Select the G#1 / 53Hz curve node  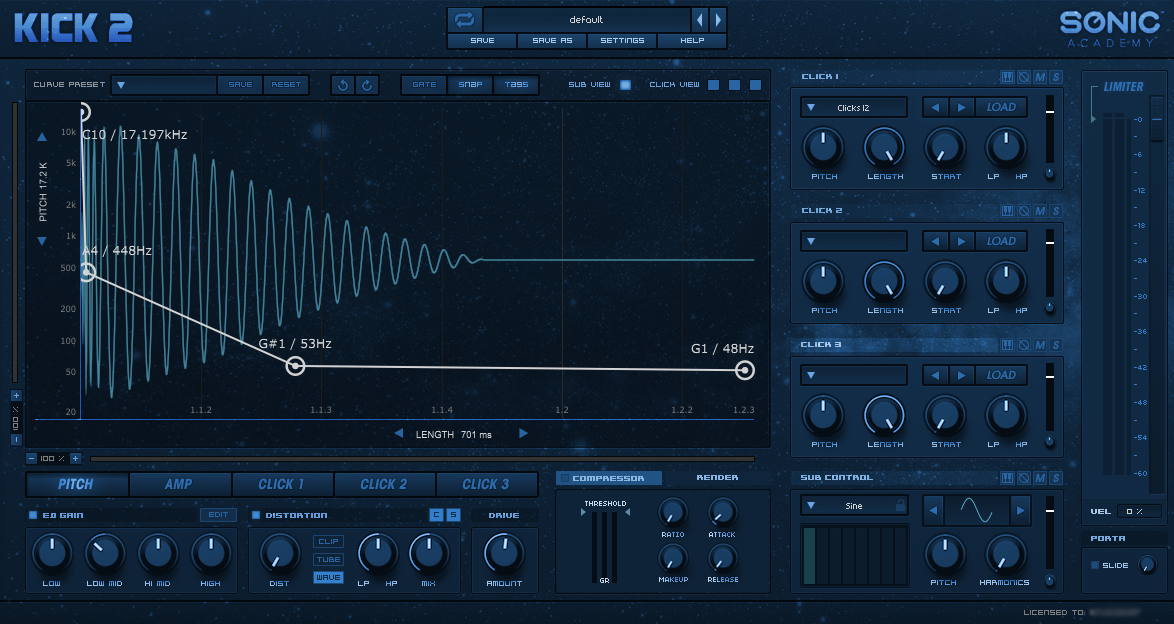pos(296,366)
